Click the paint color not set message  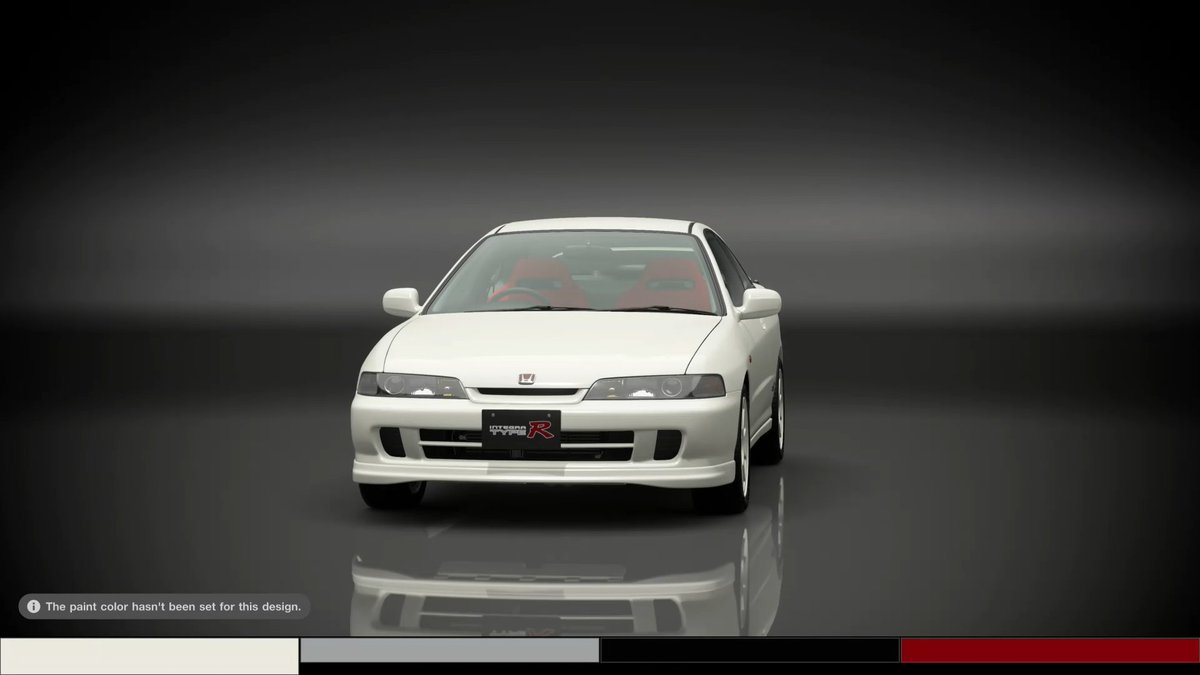[173, 606]
